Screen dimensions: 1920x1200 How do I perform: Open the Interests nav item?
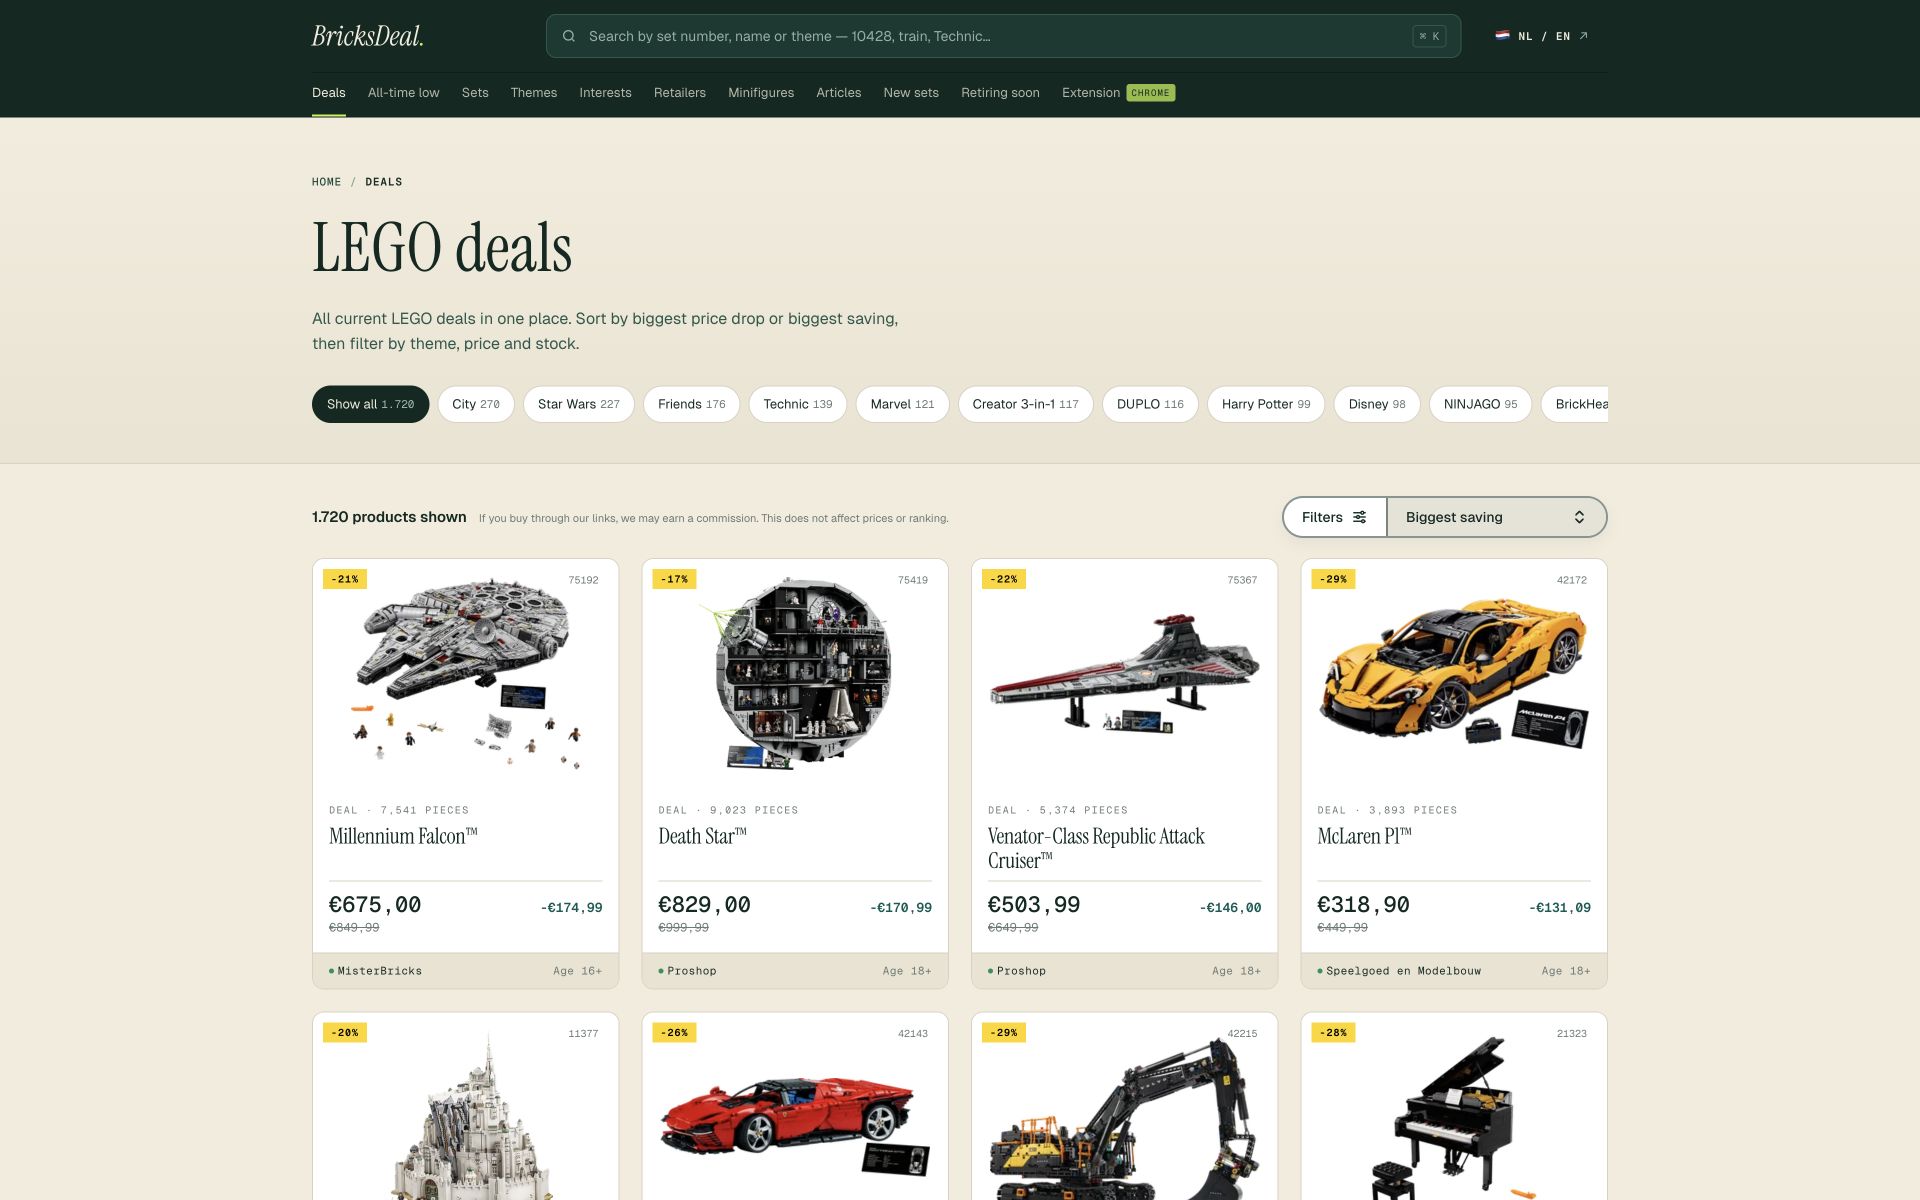coord(605,93)
